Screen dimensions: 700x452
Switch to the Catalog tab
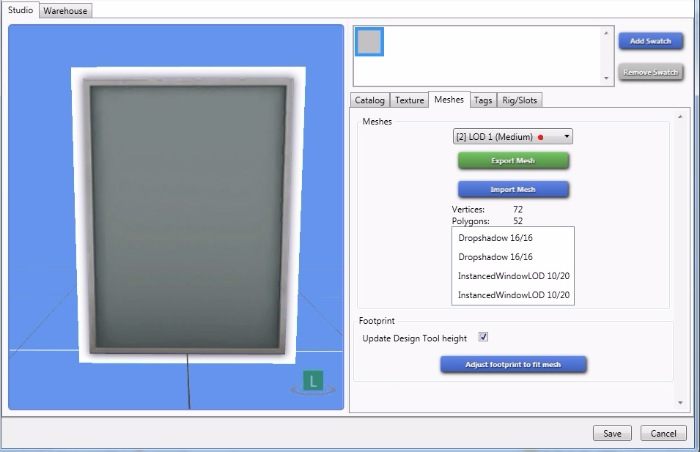[370, 100]
